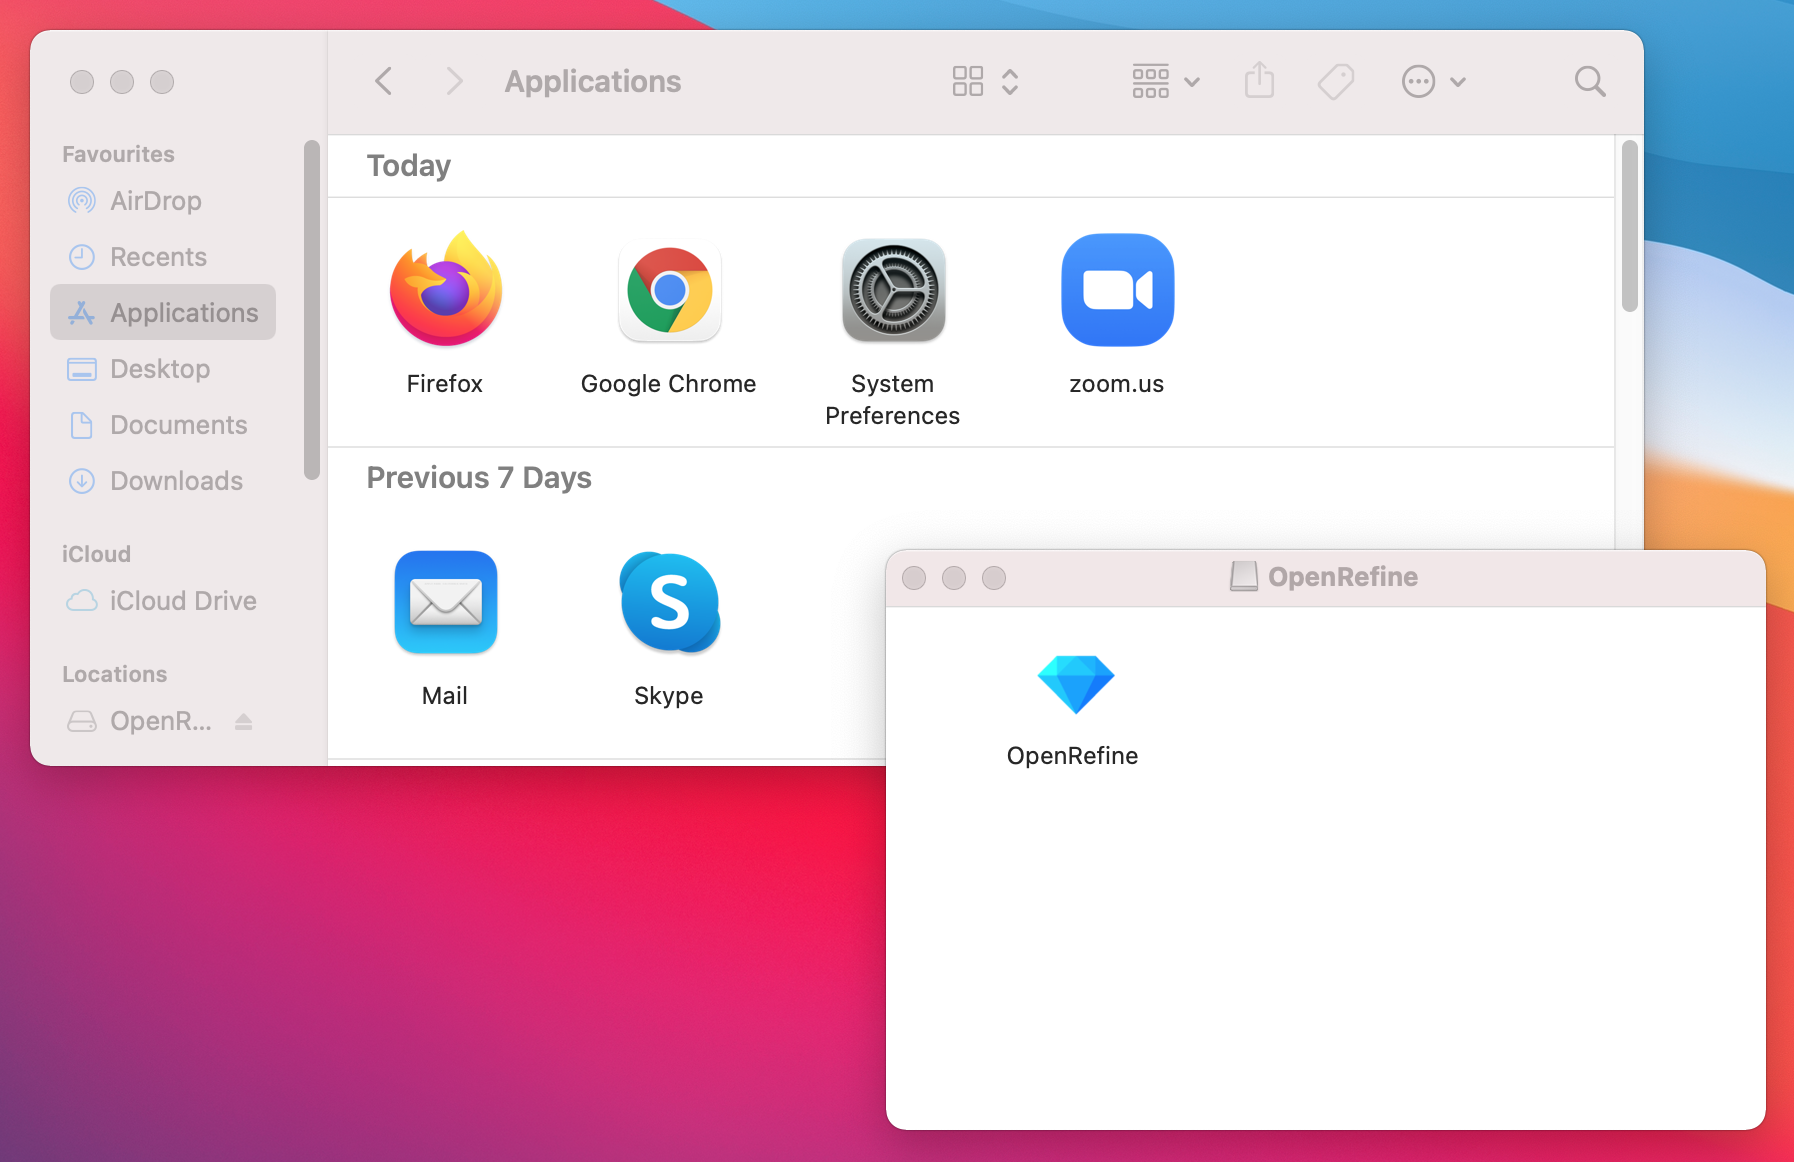Launch Google Chrome
The height and width of the screenshot is (1162, 1794).
(x=669, y=291)
